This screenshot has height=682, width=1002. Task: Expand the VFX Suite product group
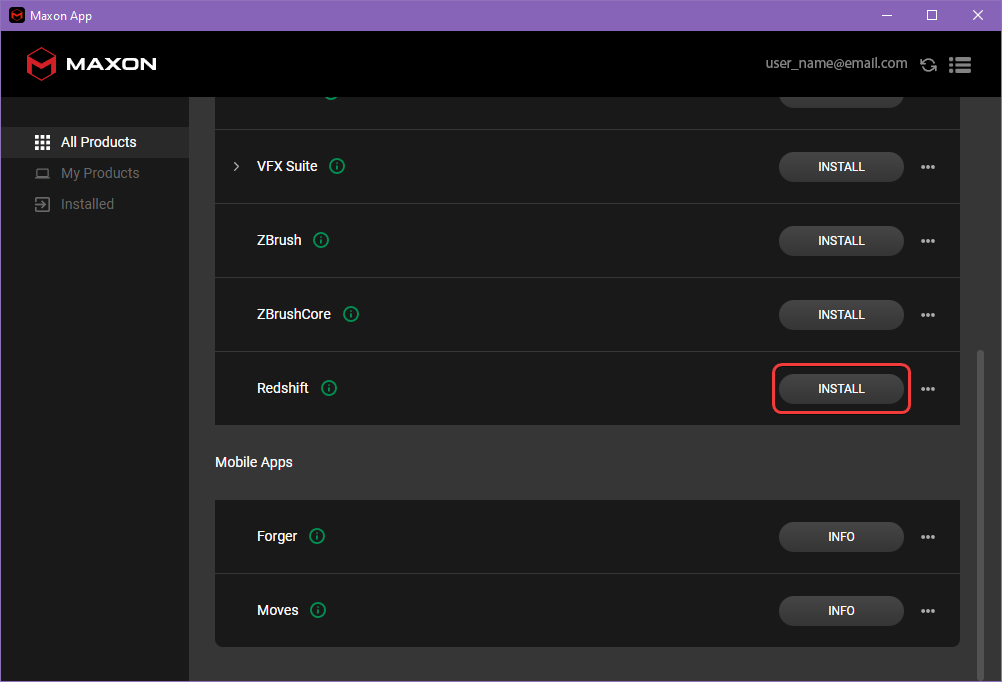236,166
